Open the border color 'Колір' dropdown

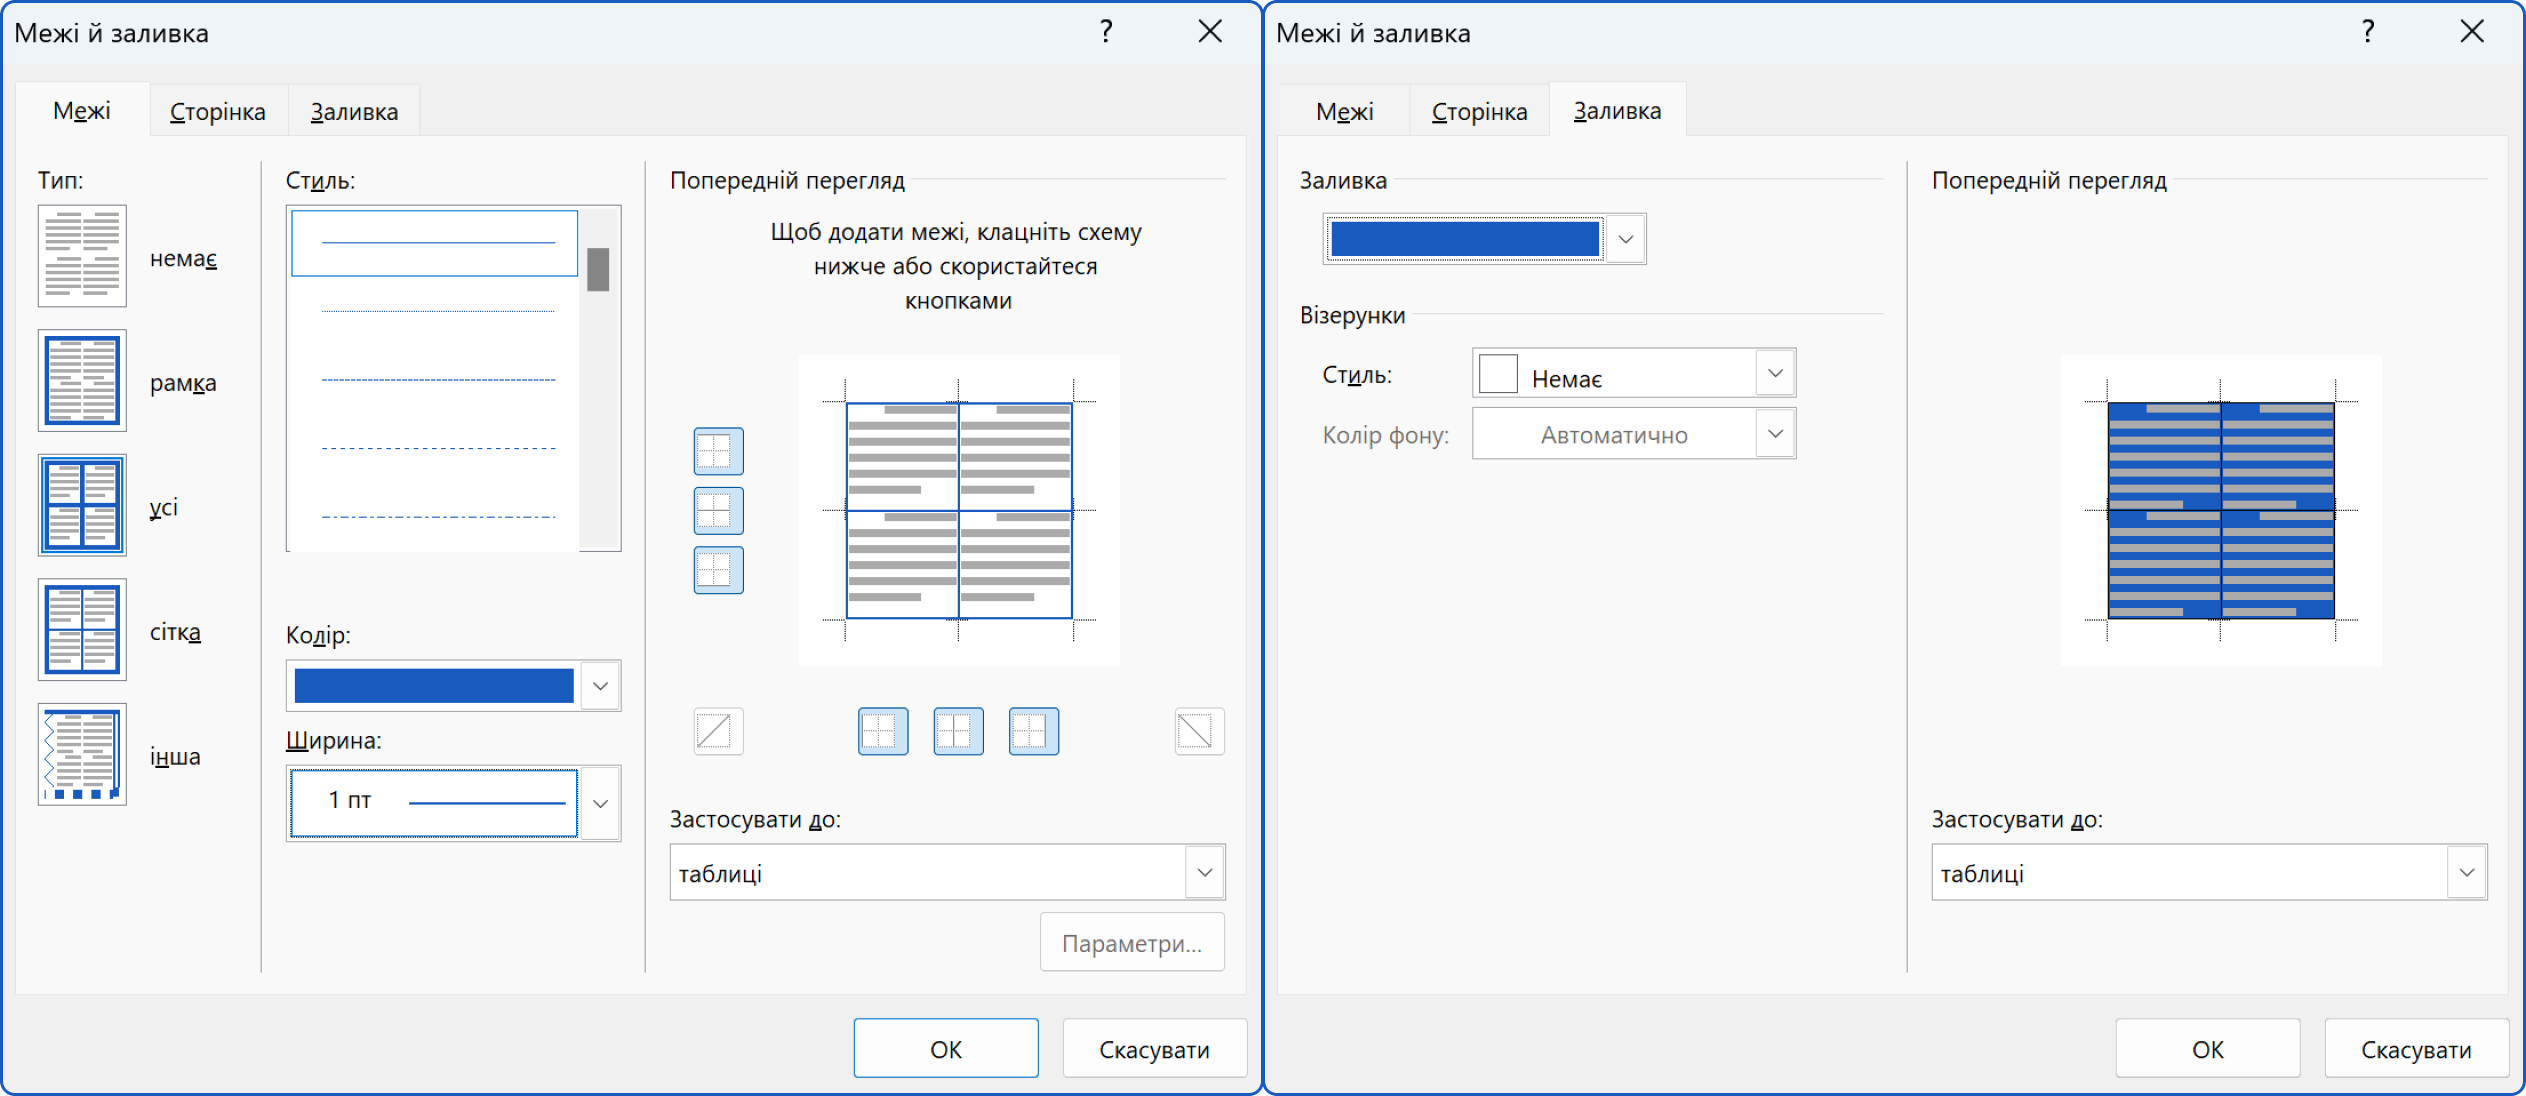point(600,686)
